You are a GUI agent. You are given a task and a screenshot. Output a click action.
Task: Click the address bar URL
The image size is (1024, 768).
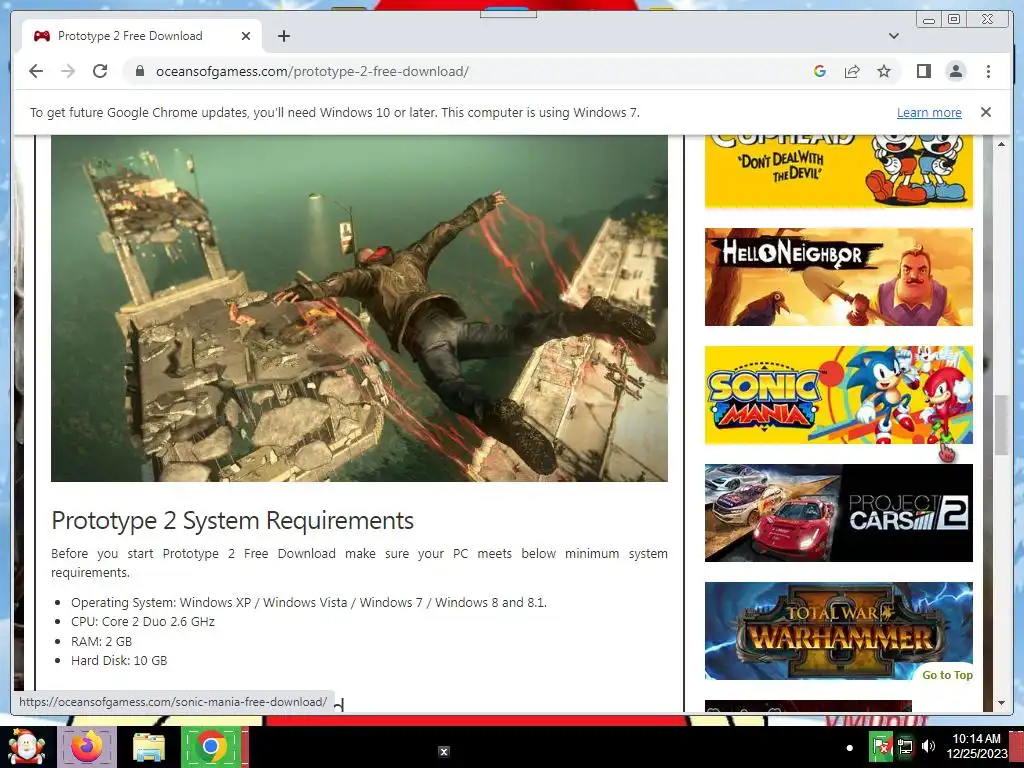pyautogui.click(x=312, y=71)
